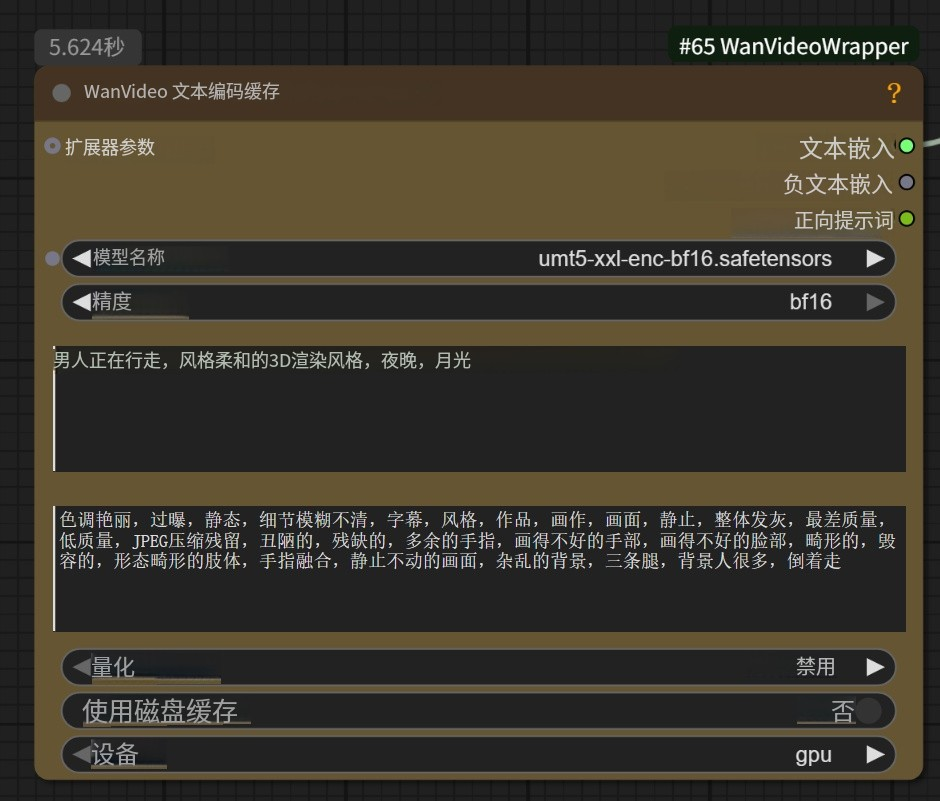Advance 量化 option using its right arrow
This screenshot has height=801, width=940.
point(876,667)
